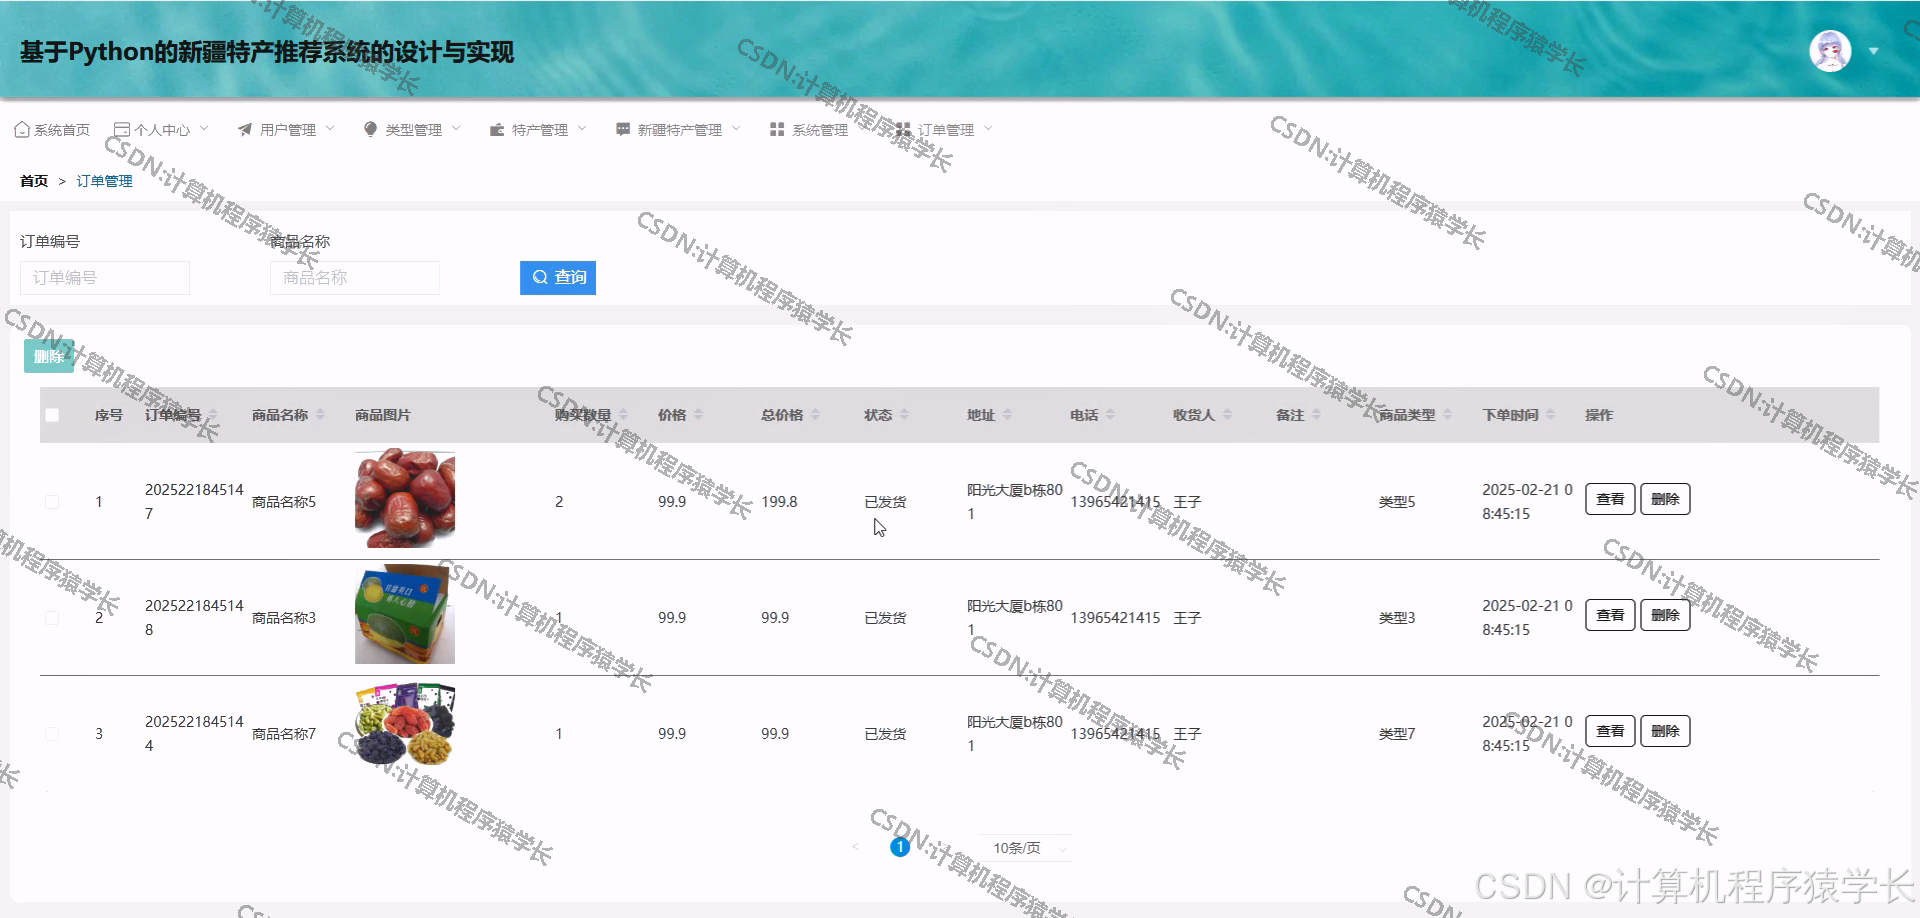Focus the 订单编号 search input
The width and height of the screenshot is (1920, 918).
(105, 277)
